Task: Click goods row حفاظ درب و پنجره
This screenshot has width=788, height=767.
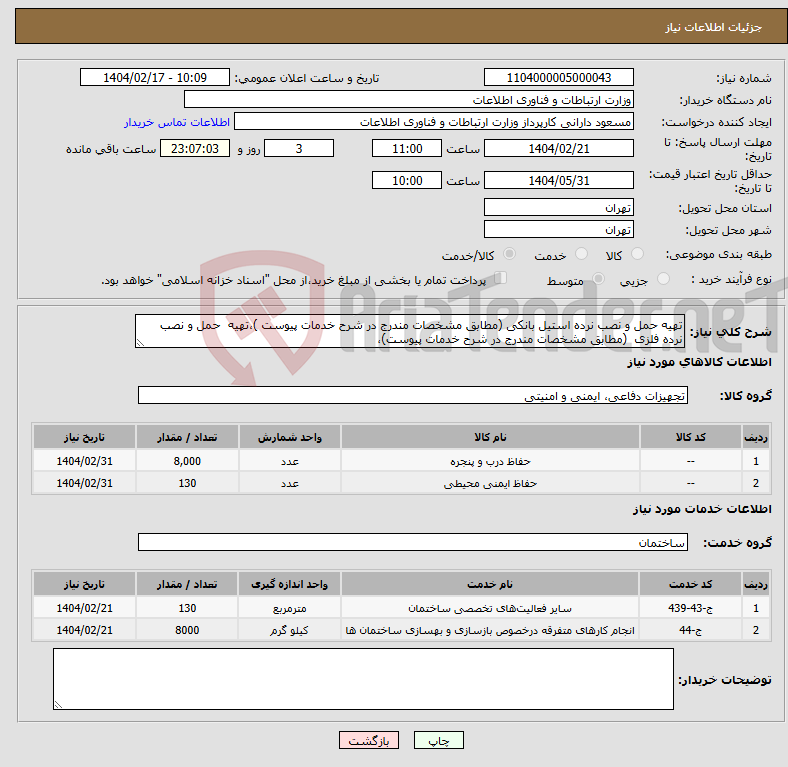Action: click(x=401, y=461)
